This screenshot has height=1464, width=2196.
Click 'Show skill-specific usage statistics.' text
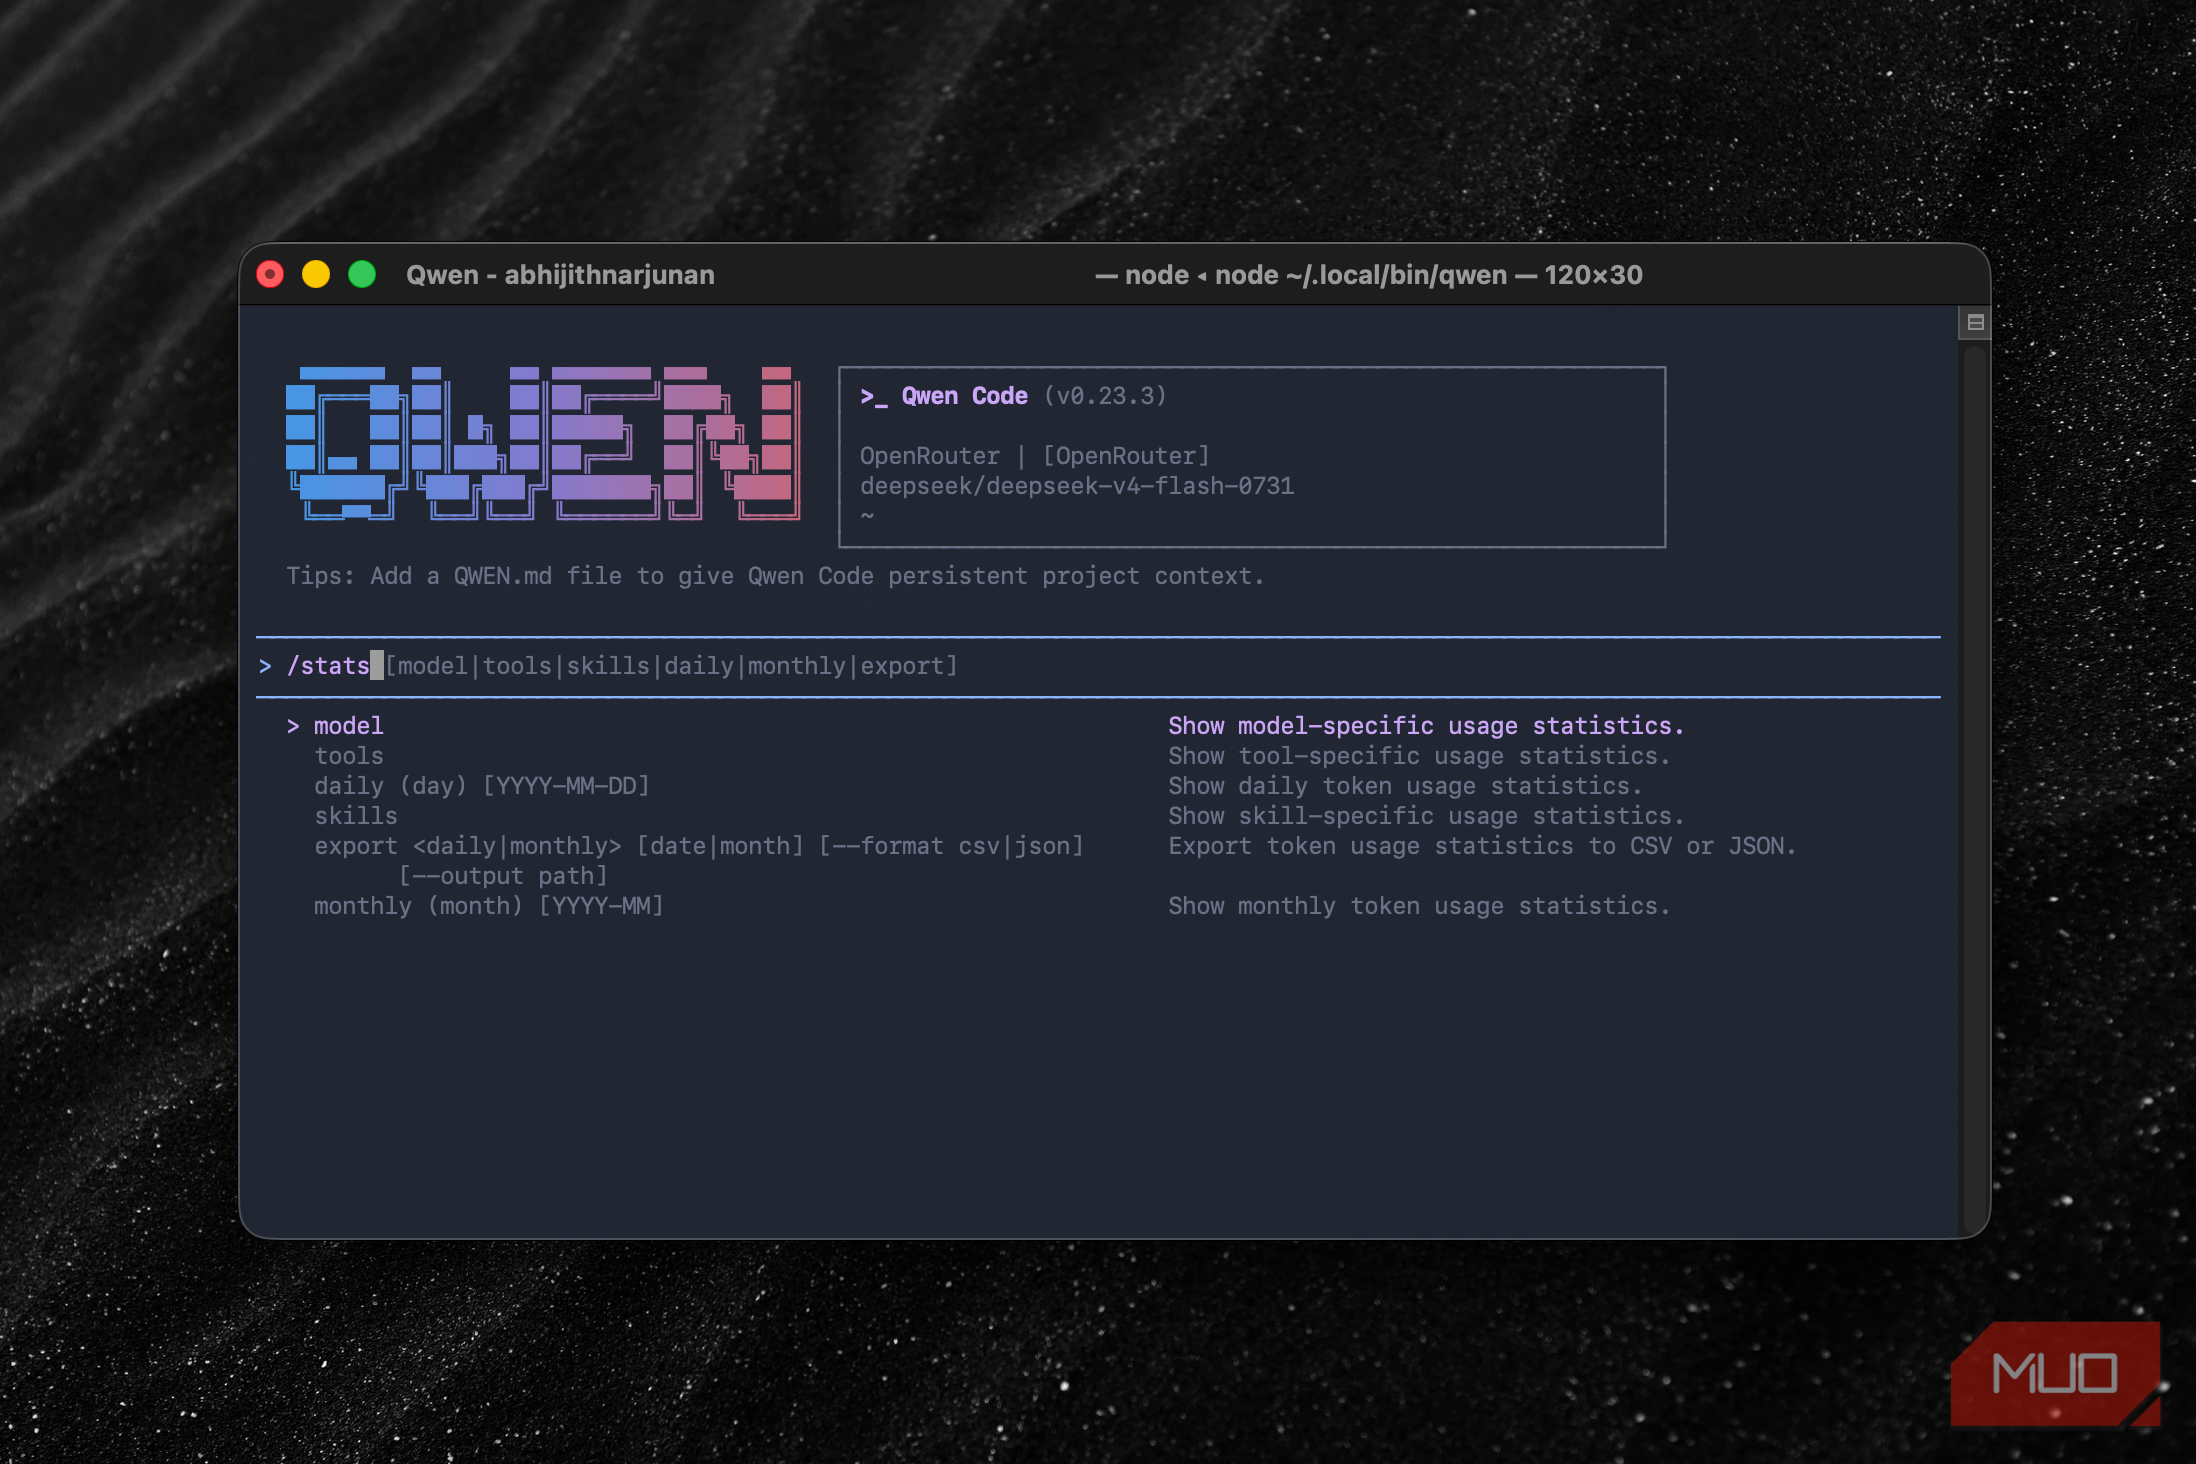(x=1426, y=816)
